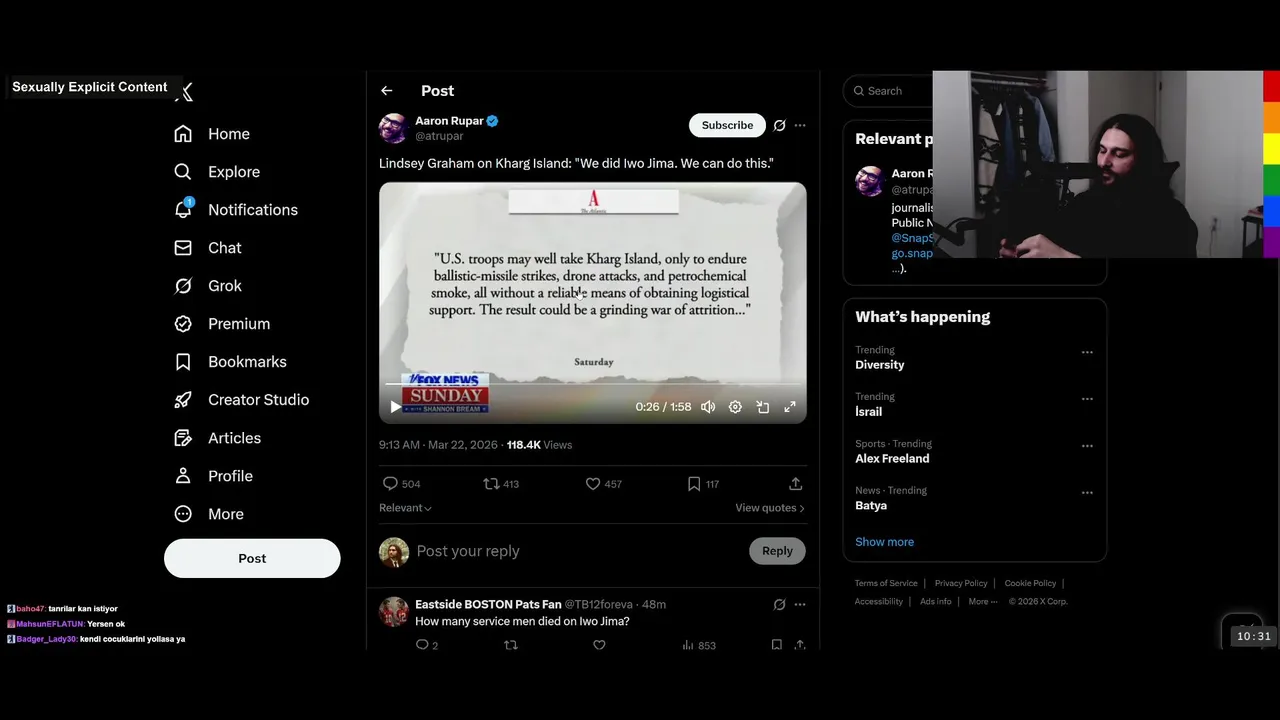Repost Aaron Rupar's post
Screen dimensions: 1280x720
[x=491, y=484]
